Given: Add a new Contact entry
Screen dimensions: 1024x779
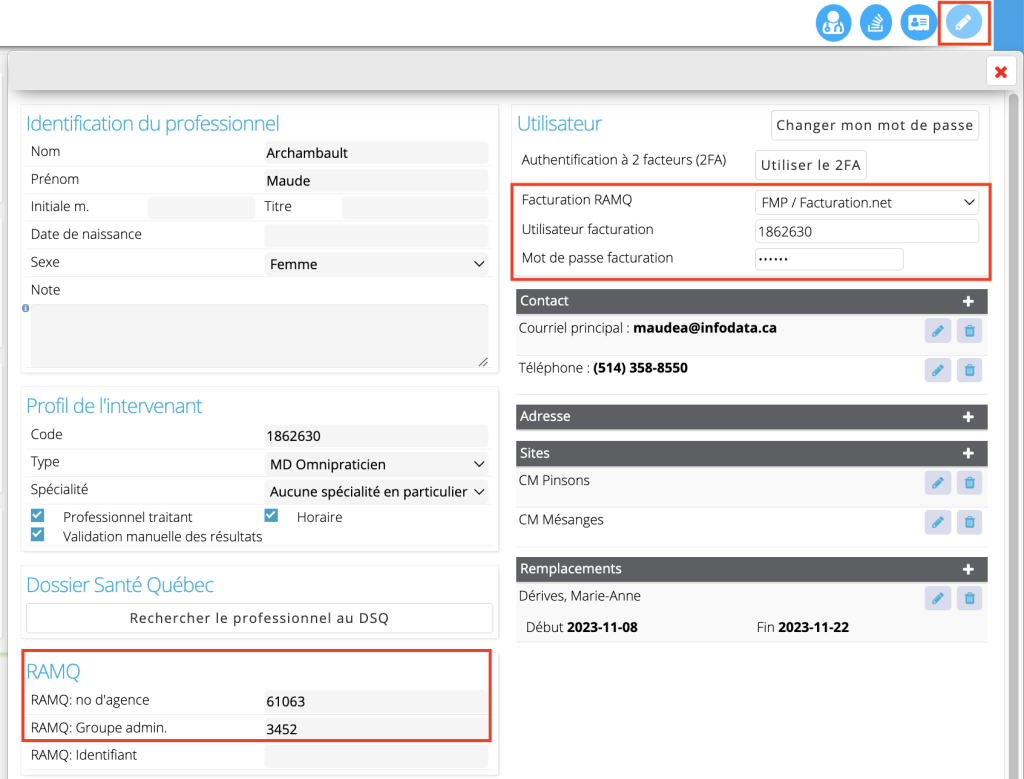Looking at the screenshot, I should tap(968, 301).
